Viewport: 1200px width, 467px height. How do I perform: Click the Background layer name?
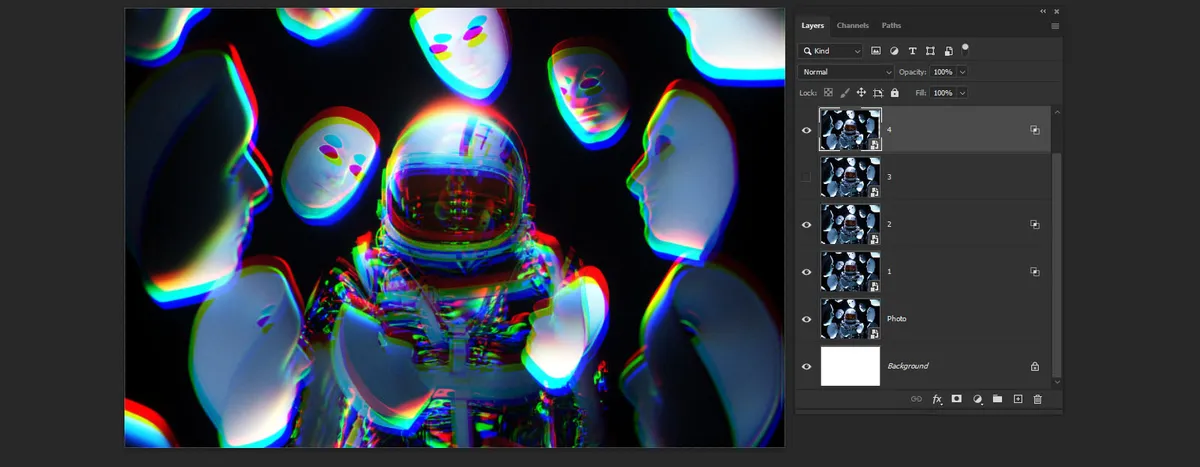[908, 366]
